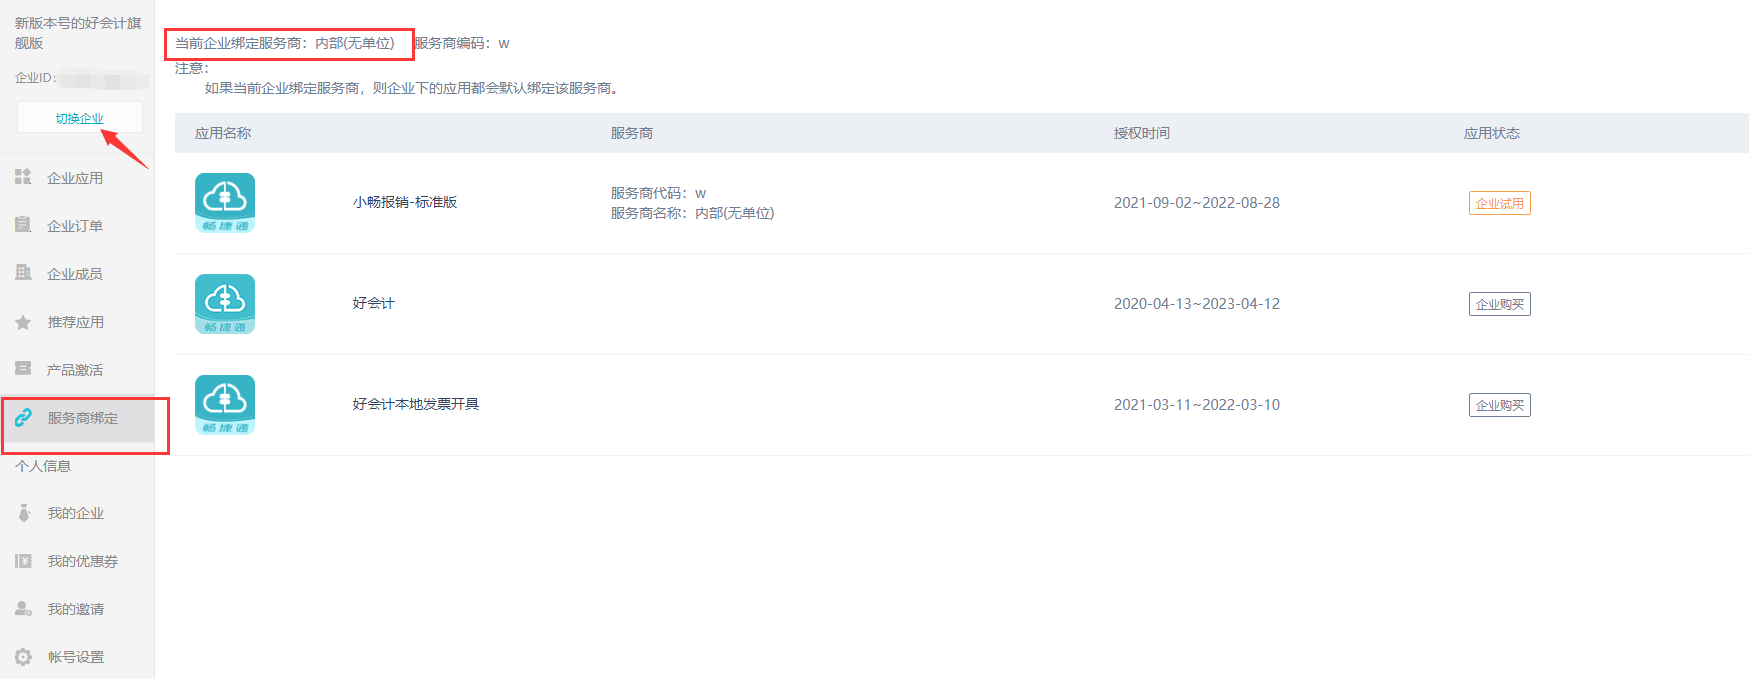Click the 我的企业 person icon
Image resolution: width=1749 pixels, height=679 pixels.
click(24, 513)
